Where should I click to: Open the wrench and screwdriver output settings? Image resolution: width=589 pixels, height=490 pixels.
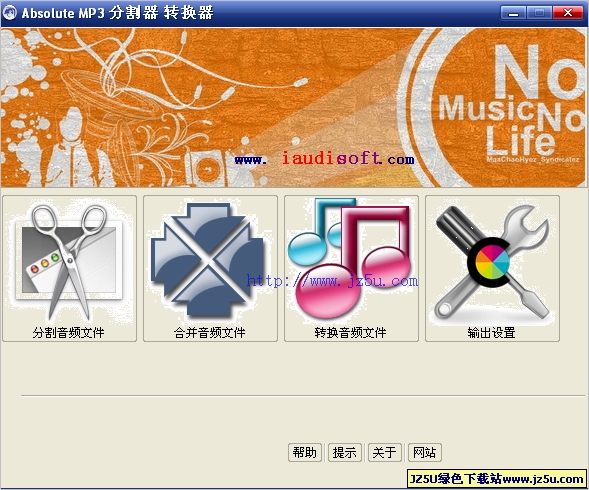[492, 268]
